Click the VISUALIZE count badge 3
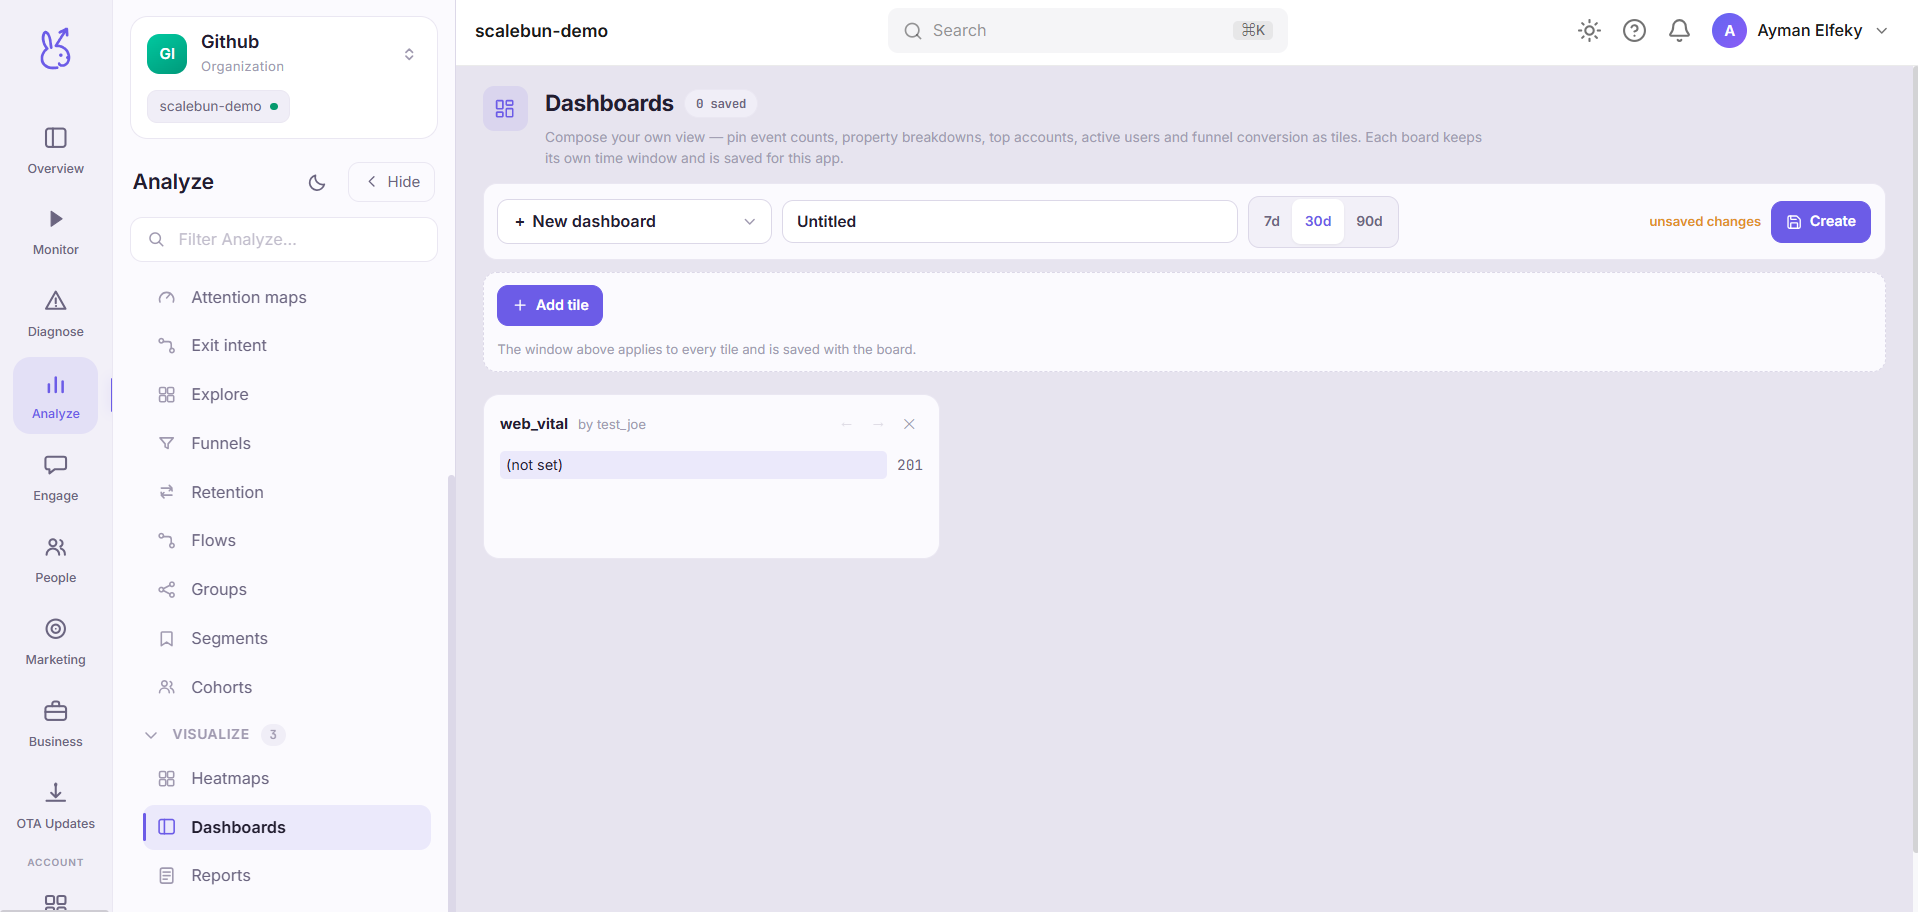 tap(273, 735)
